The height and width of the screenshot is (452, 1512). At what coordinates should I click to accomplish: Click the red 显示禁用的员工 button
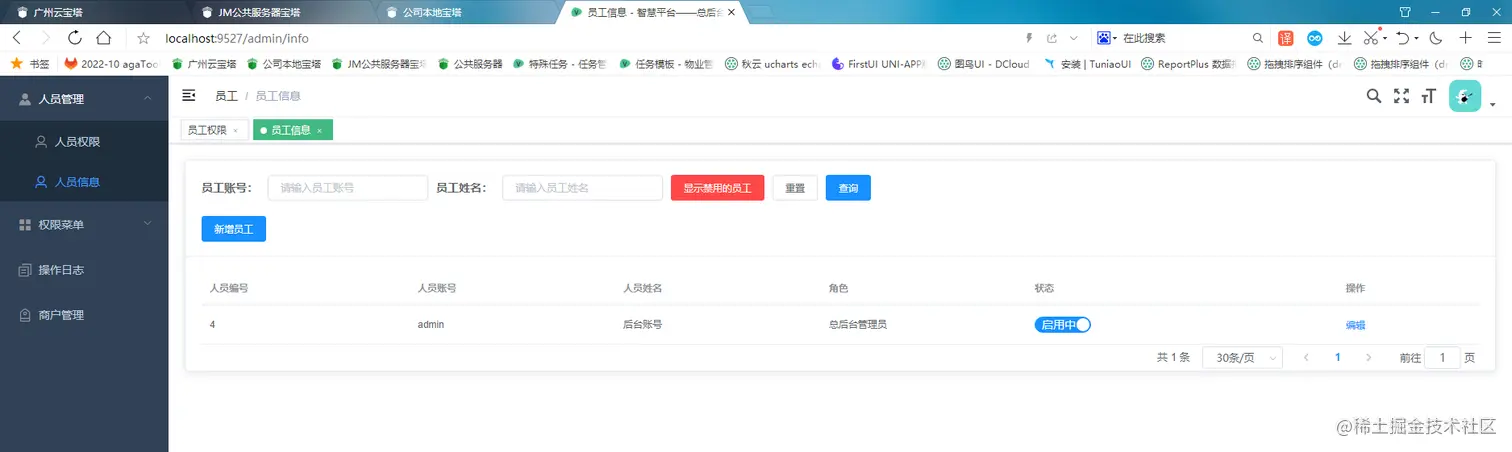pyautogui.click(x=718, y=188)
